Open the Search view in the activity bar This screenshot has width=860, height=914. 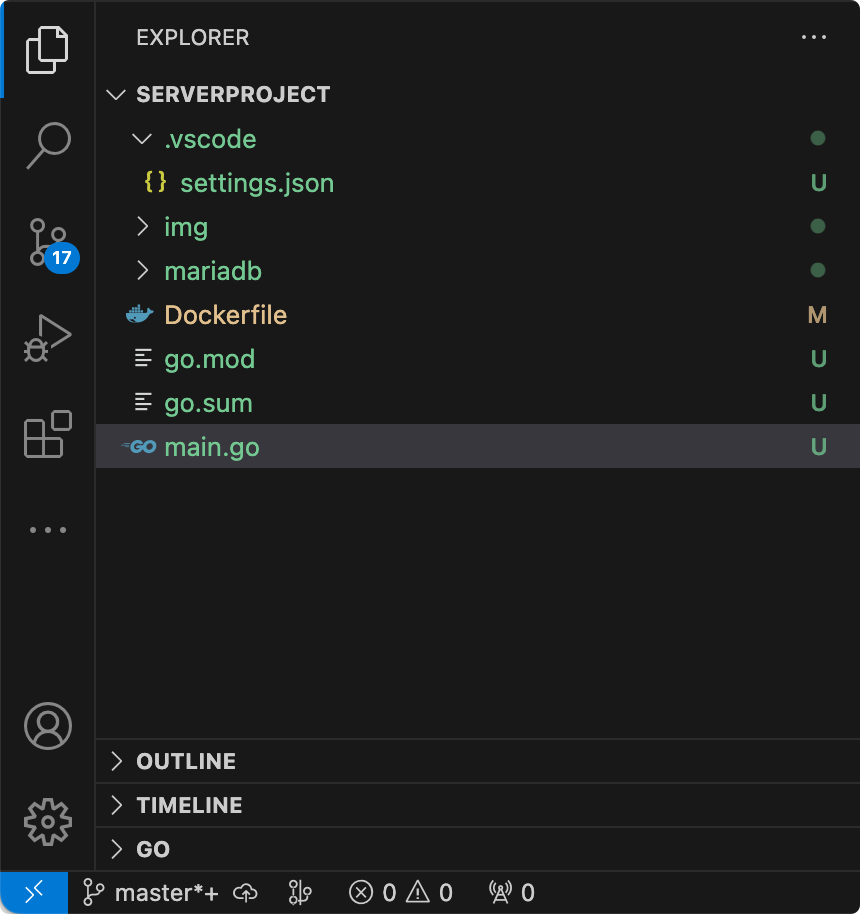point(46,144)
